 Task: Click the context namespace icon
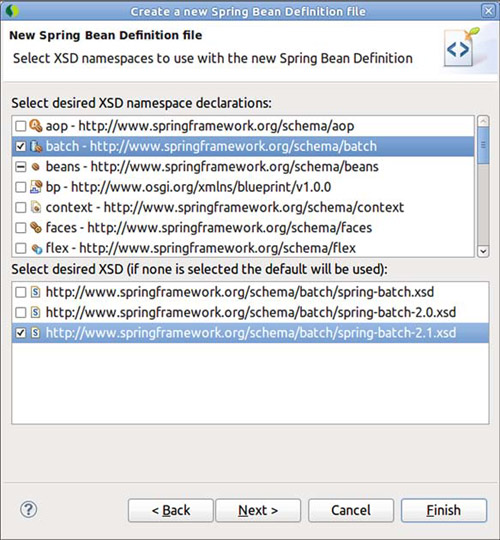tap(36, 207)
